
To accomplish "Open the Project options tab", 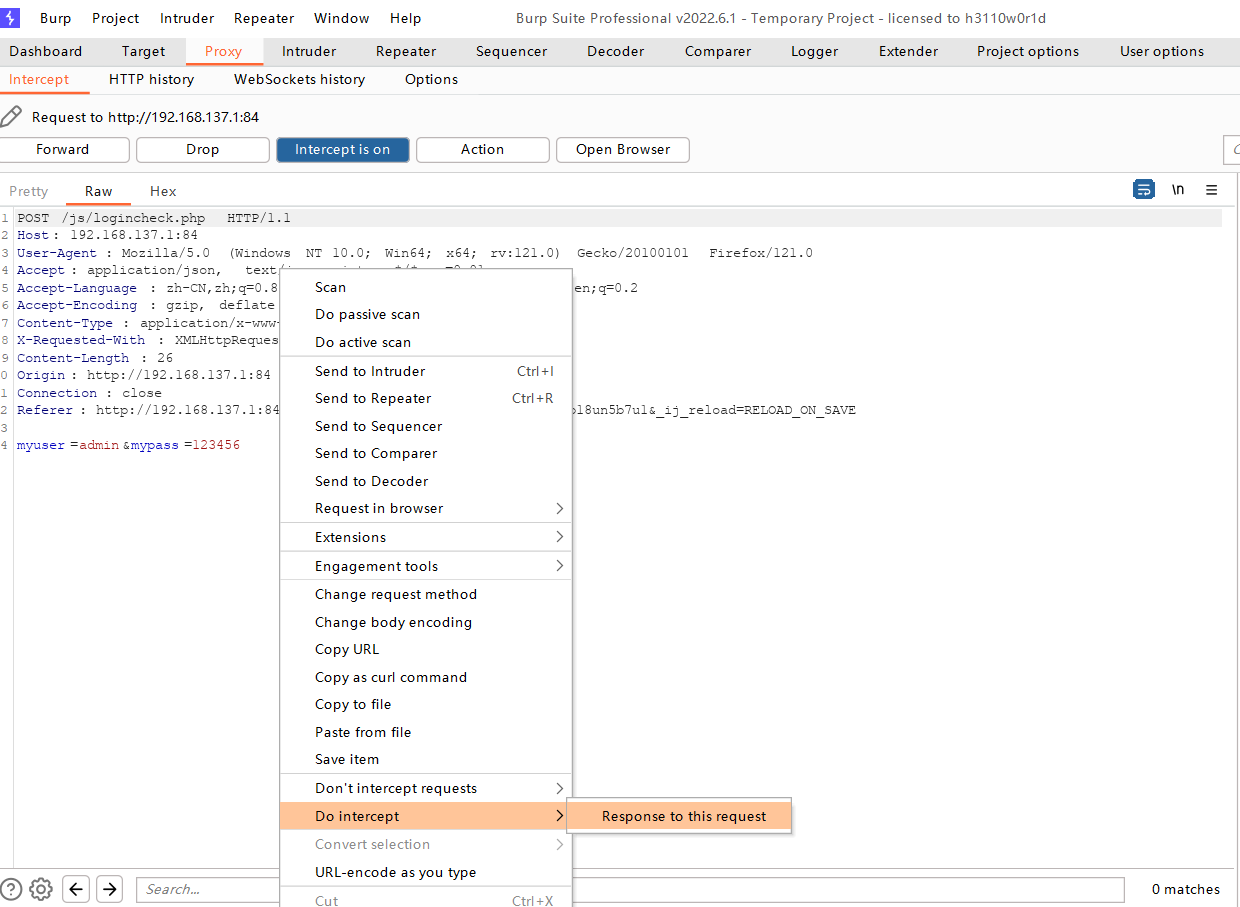I will (1028, 51).
